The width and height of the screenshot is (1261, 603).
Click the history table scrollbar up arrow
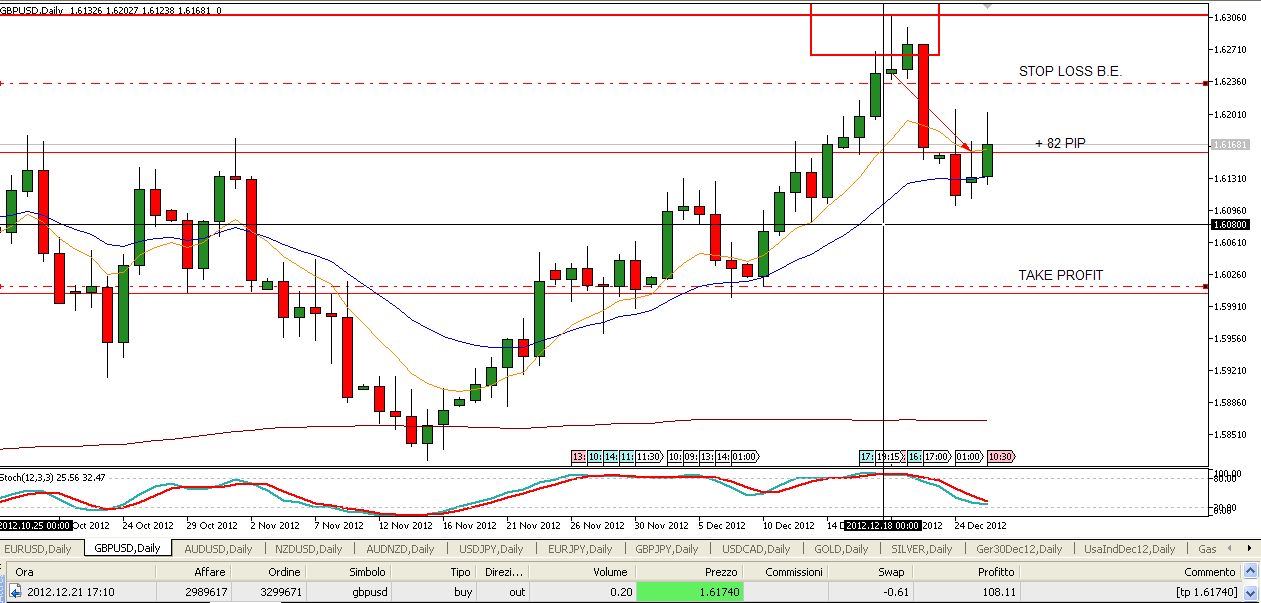pos(1250,571)
